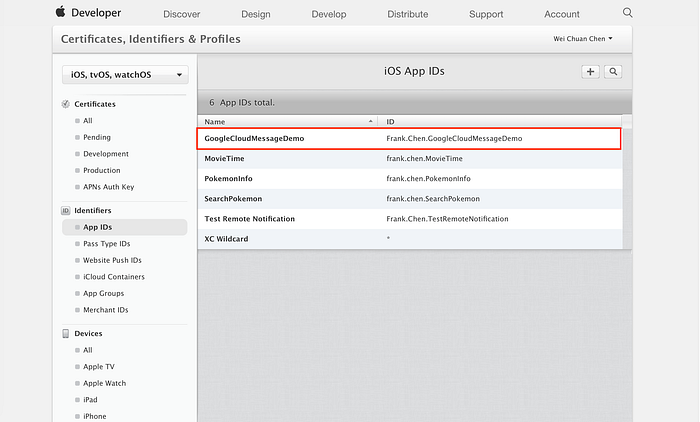Click the Frank.Chen.TestRemoteNotification ID cell
The height and width of the screenshot is (422, 700).
[x=447, y=219]
